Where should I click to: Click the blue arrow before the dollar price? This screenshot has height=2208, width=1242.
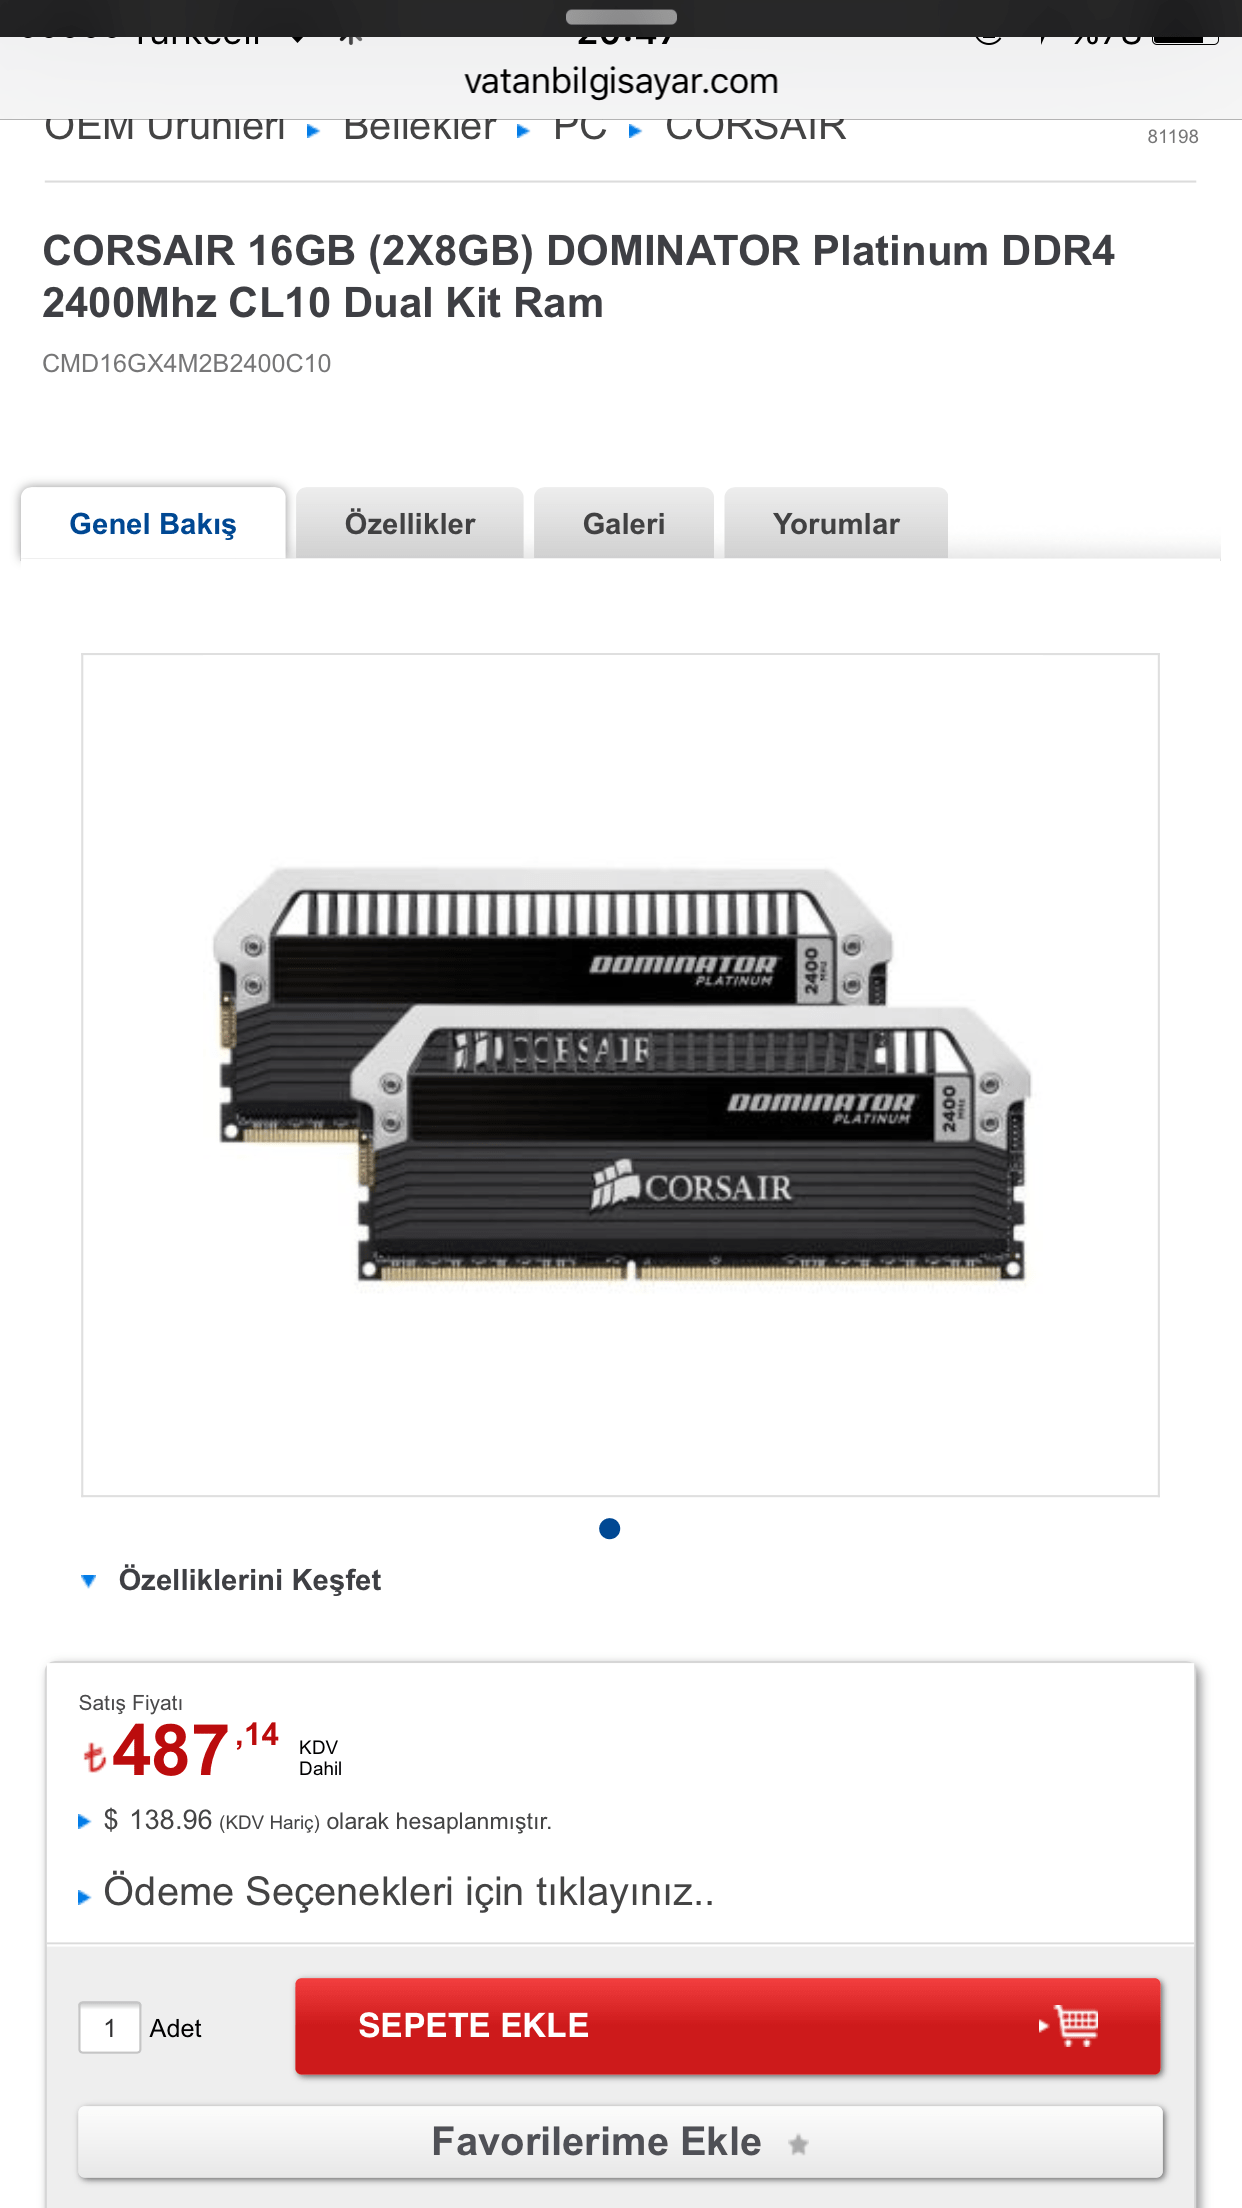[x=84, y=1821]
